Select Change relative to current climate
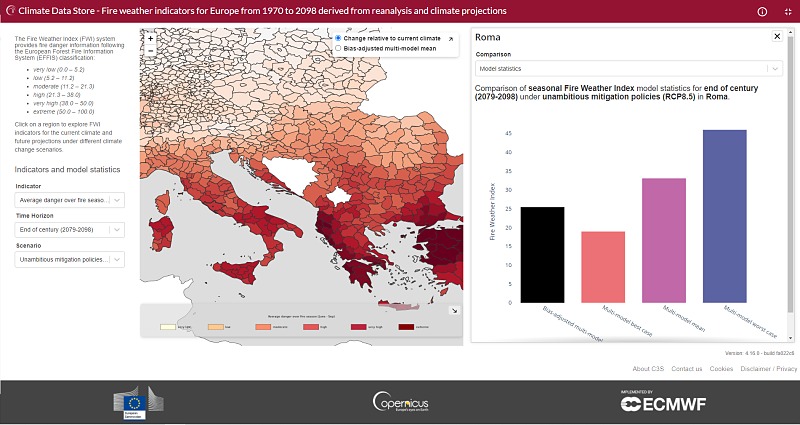The height and width of the screenshot is (425, 800). tap(337, 38)
